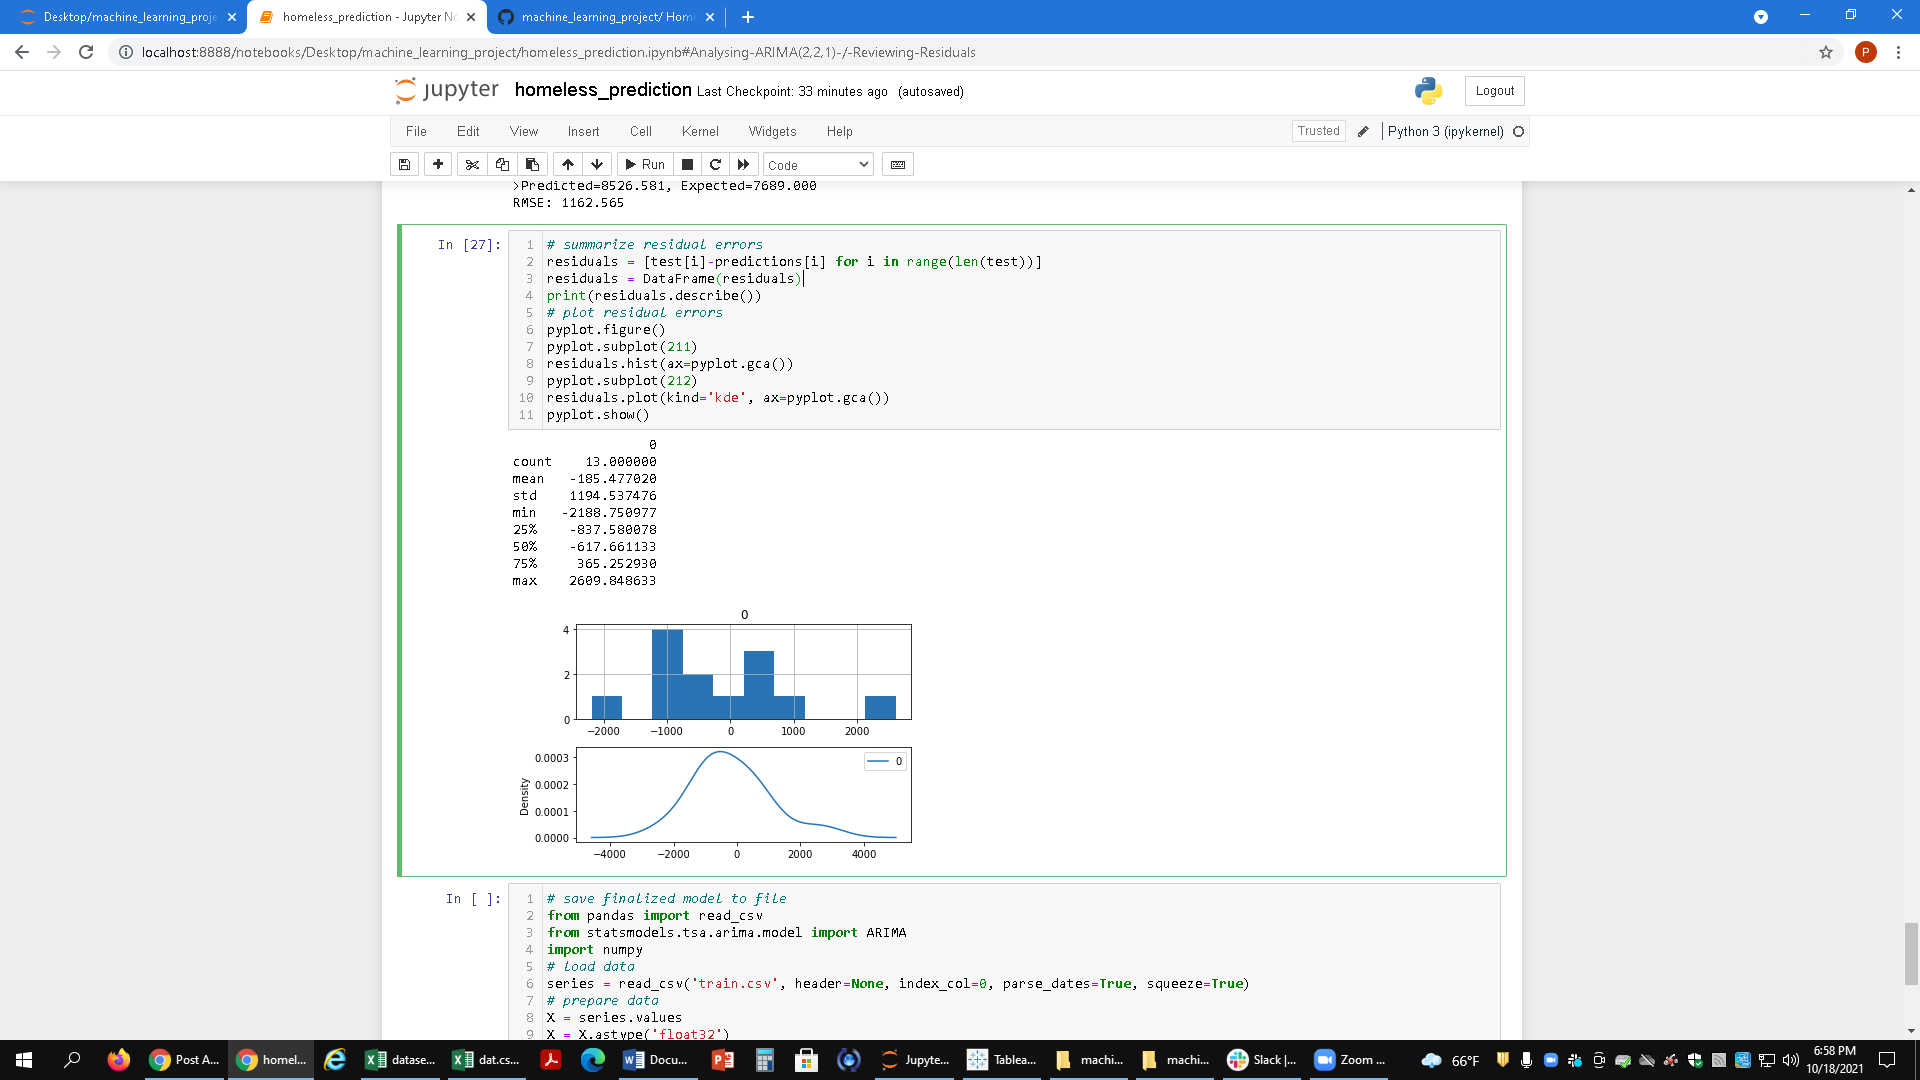Bookmark this page with the star icon
Screen dimensions: 1920x1080
(1826, 52)
